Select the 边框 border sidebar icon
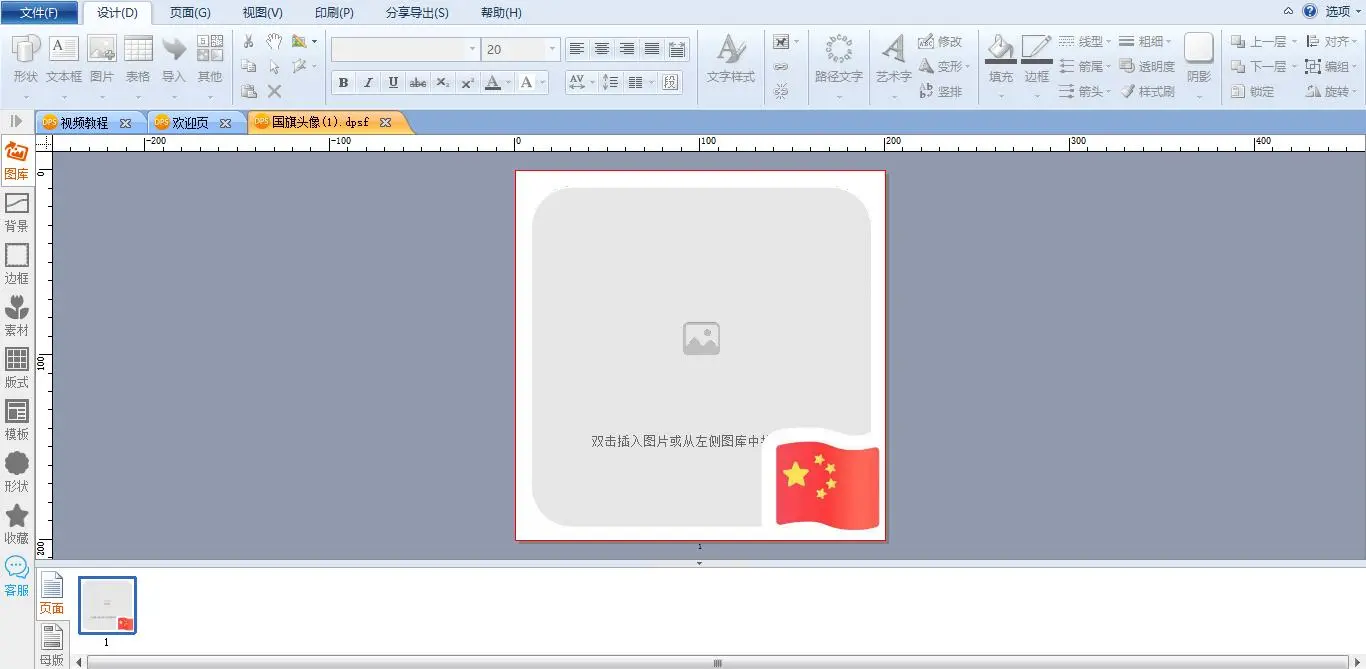The image size is (1366, 669). click(x=16, y=264)
